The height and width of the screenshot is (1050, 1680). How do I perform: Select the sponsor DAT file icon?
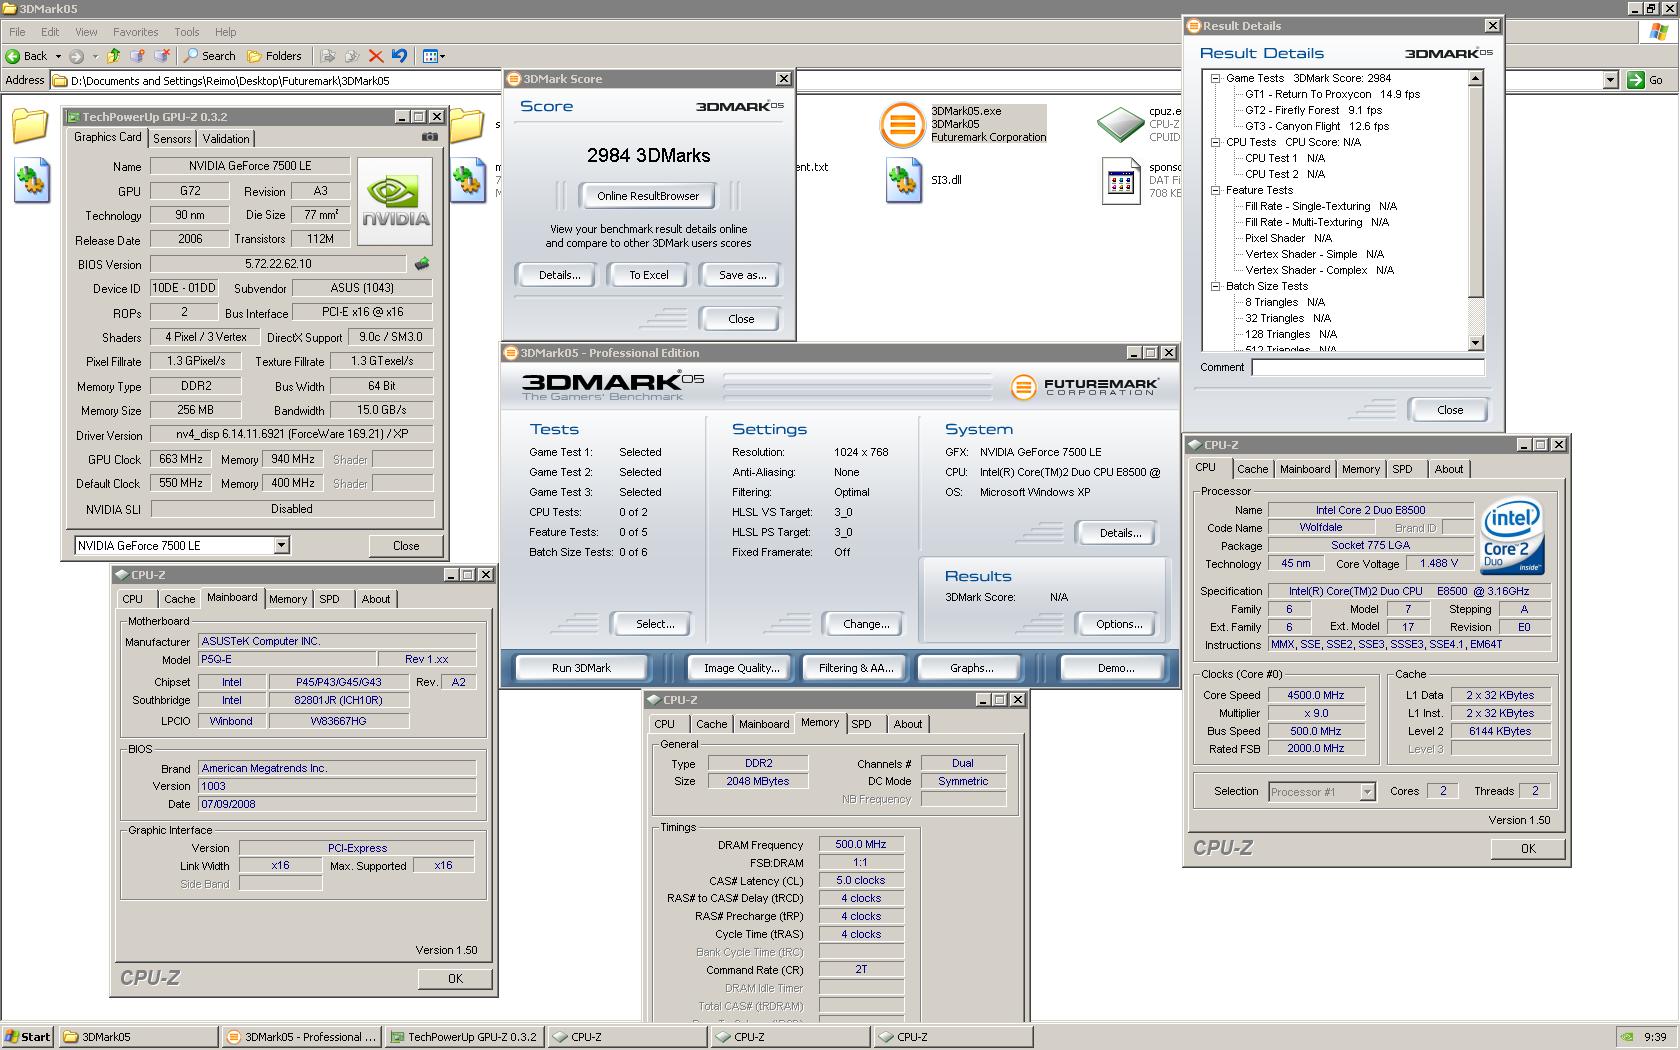1120,181
